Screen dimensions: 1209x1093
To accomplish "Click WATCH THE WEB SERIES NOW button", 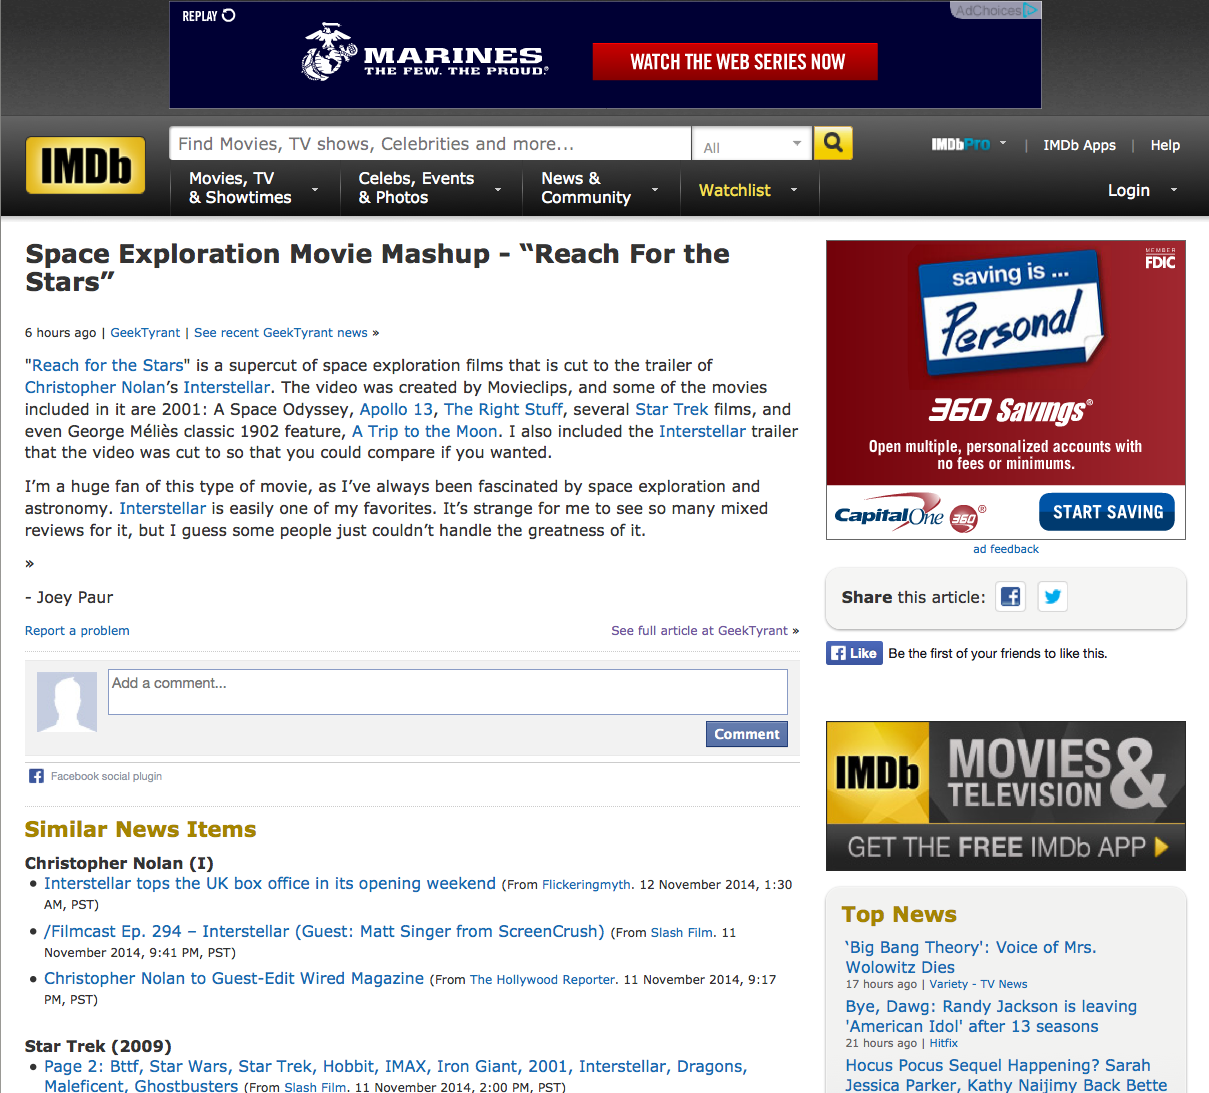I will point(735,62).
